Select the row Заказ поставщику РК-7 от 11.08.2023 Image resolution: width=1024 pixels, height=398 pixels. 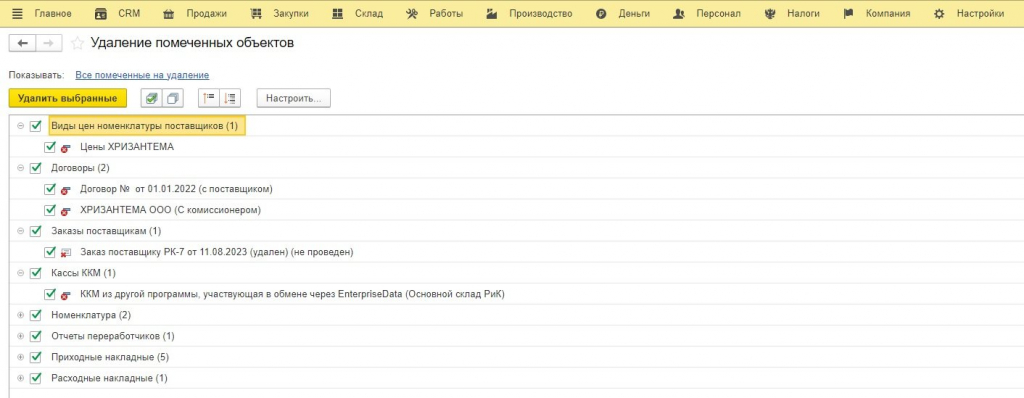tap(217, 252)
